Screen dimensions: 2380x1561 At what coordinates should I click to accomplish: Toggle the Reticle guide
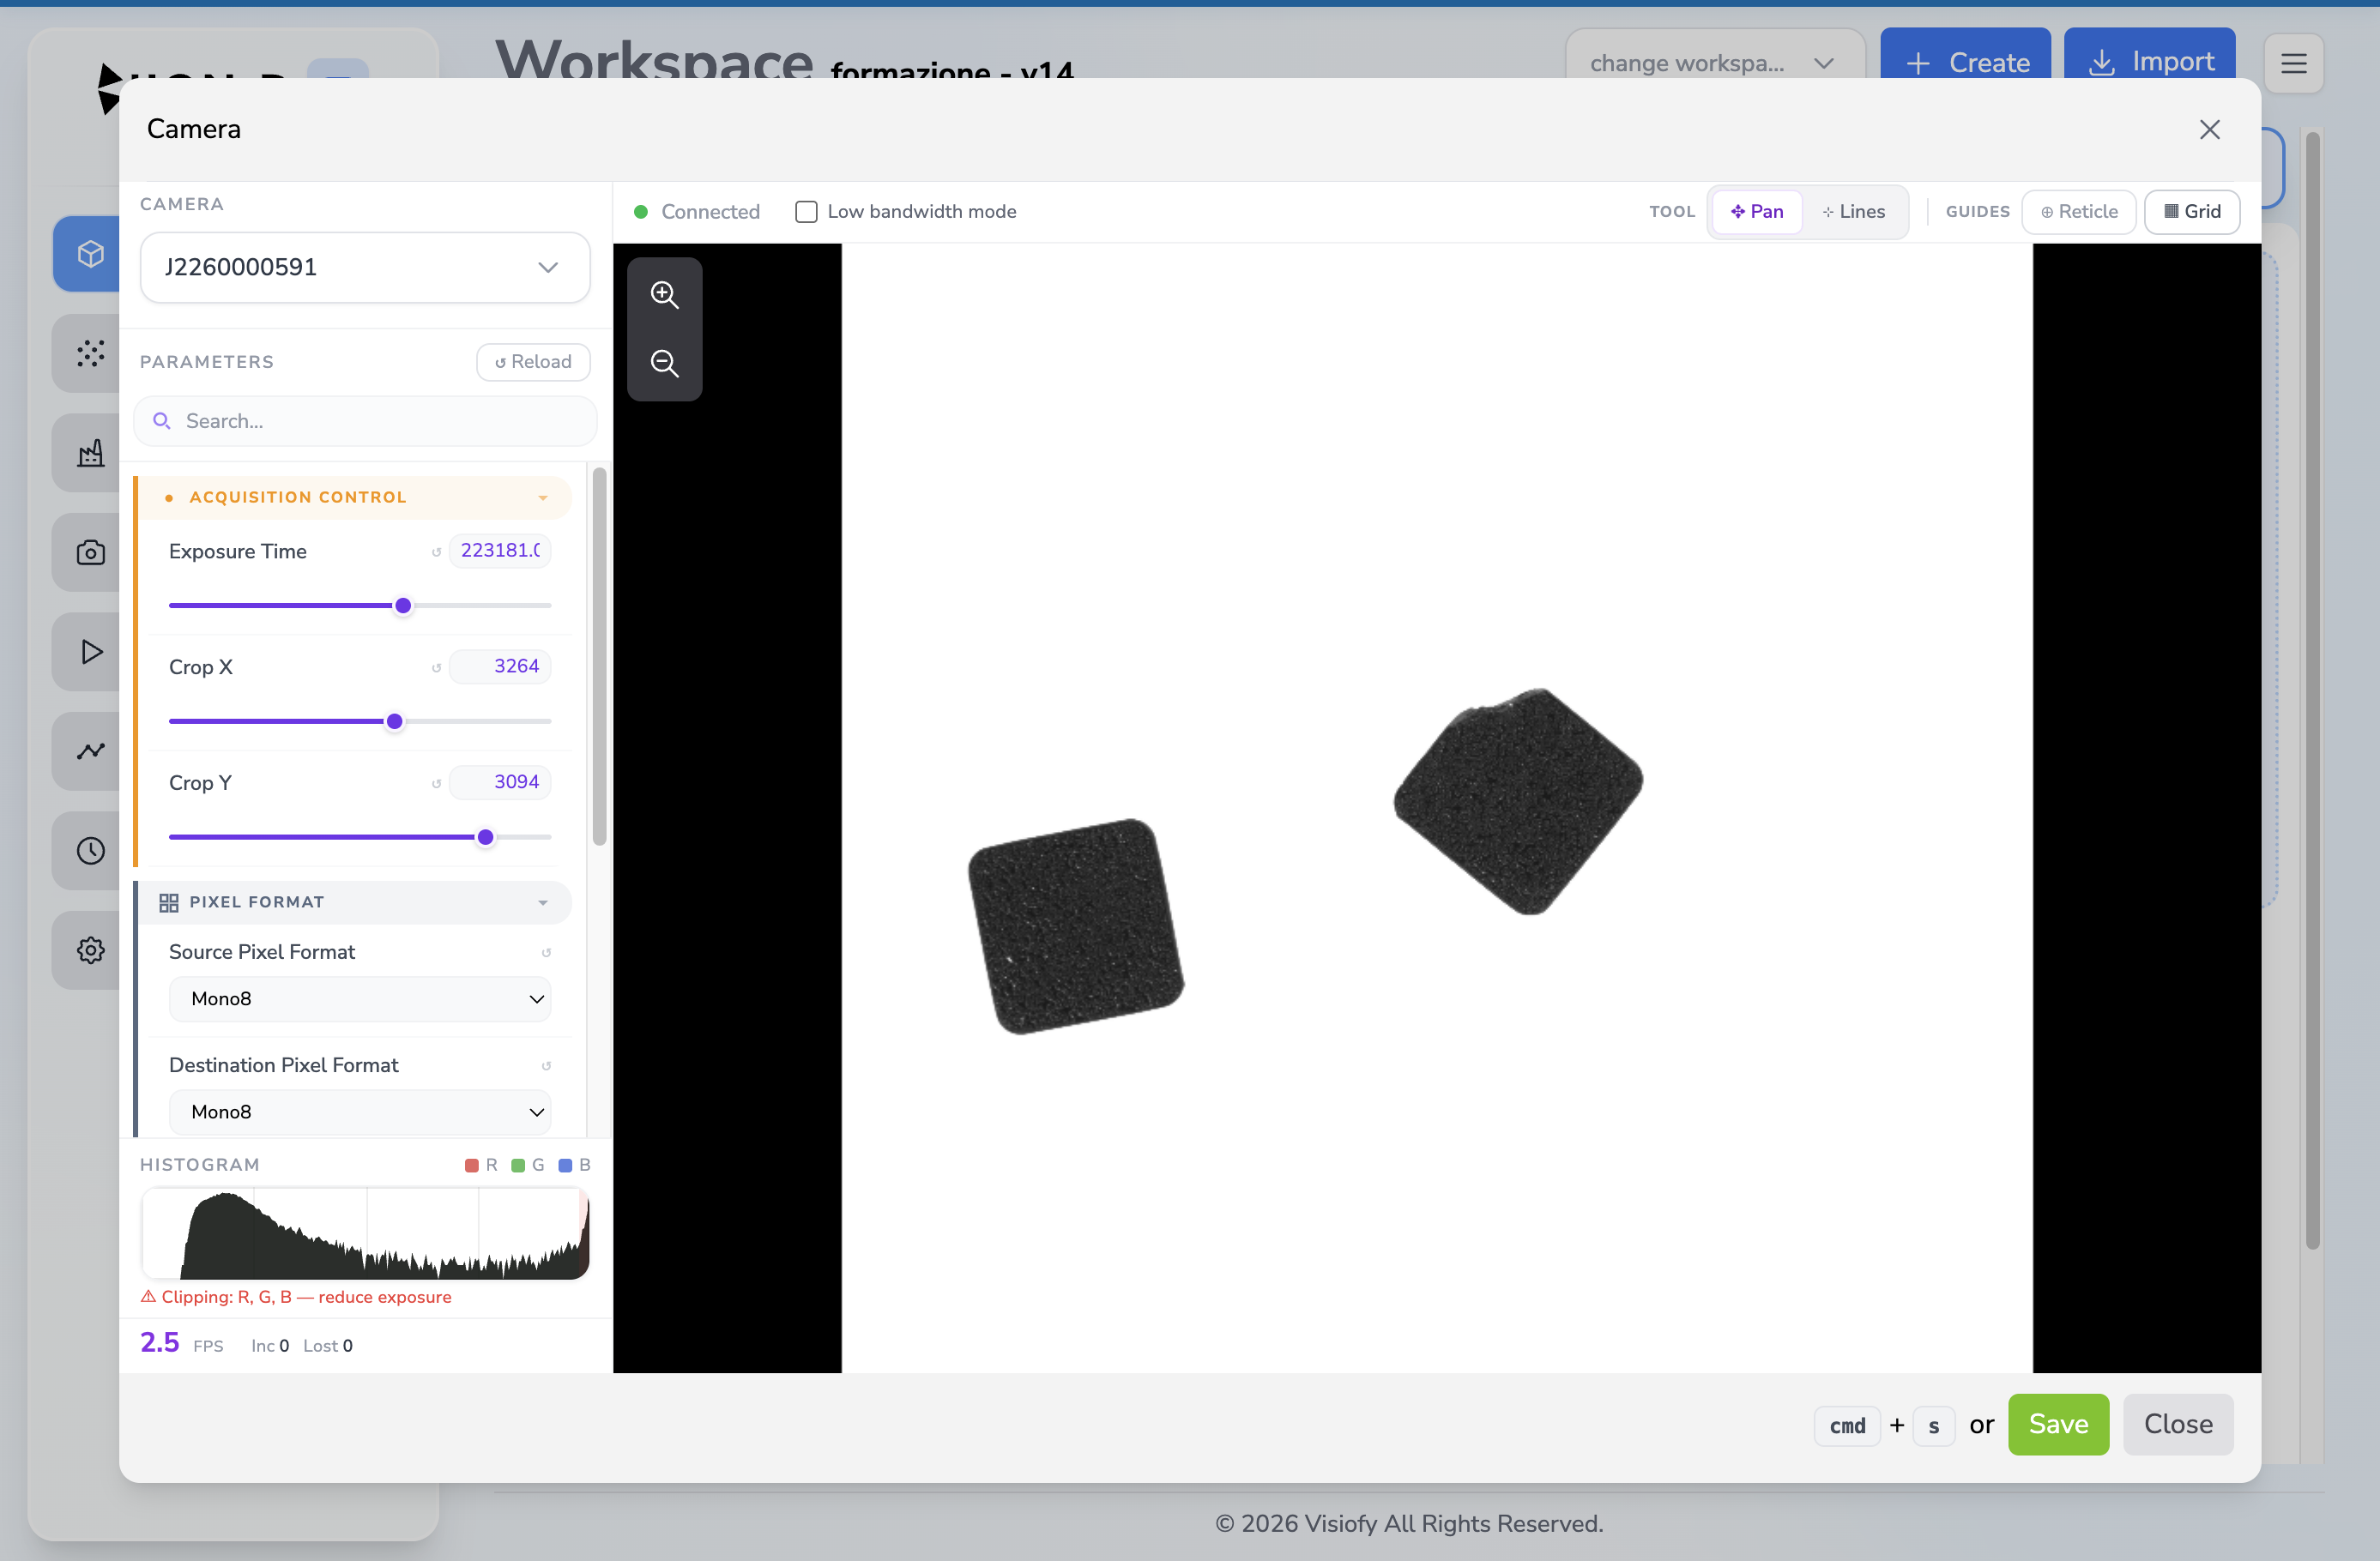click(2079, 212)
